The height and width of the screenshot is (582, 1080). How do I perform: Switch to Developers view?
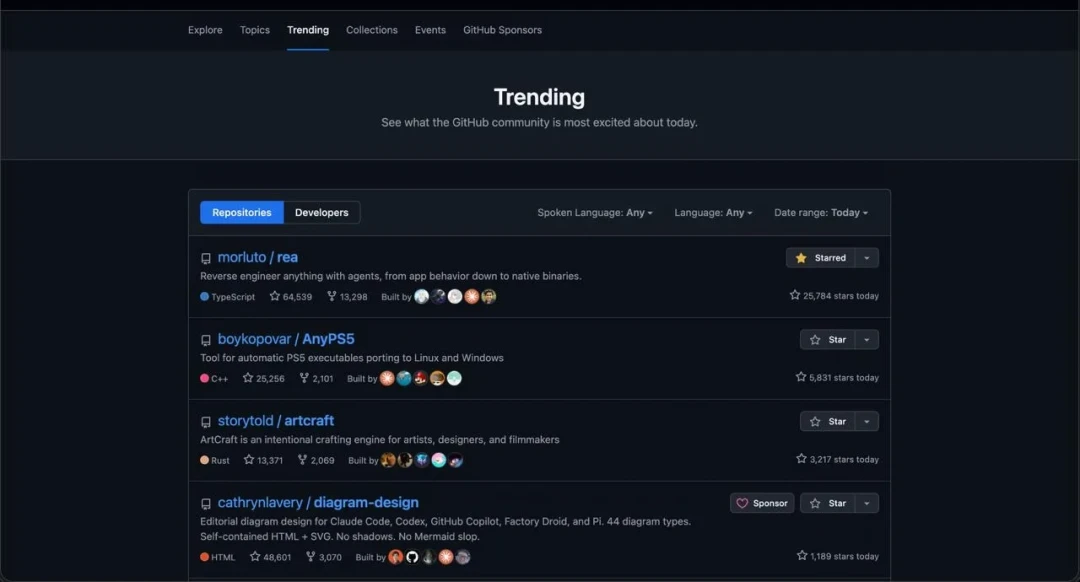coord(322,213)
